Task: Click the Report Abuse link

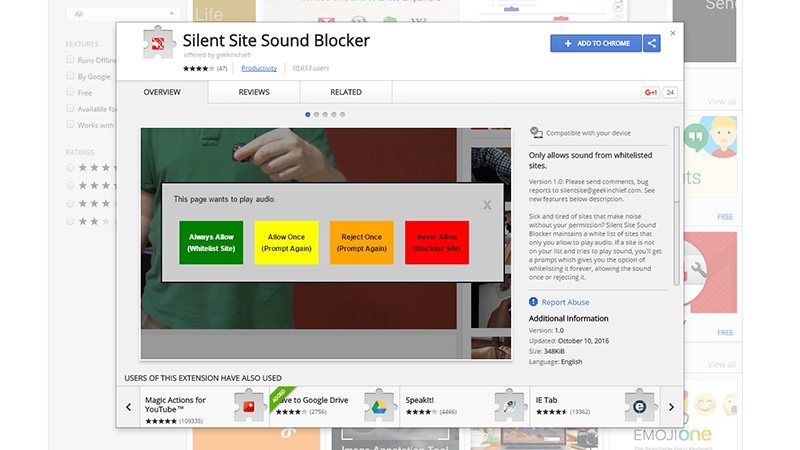Action: [565, 302]
